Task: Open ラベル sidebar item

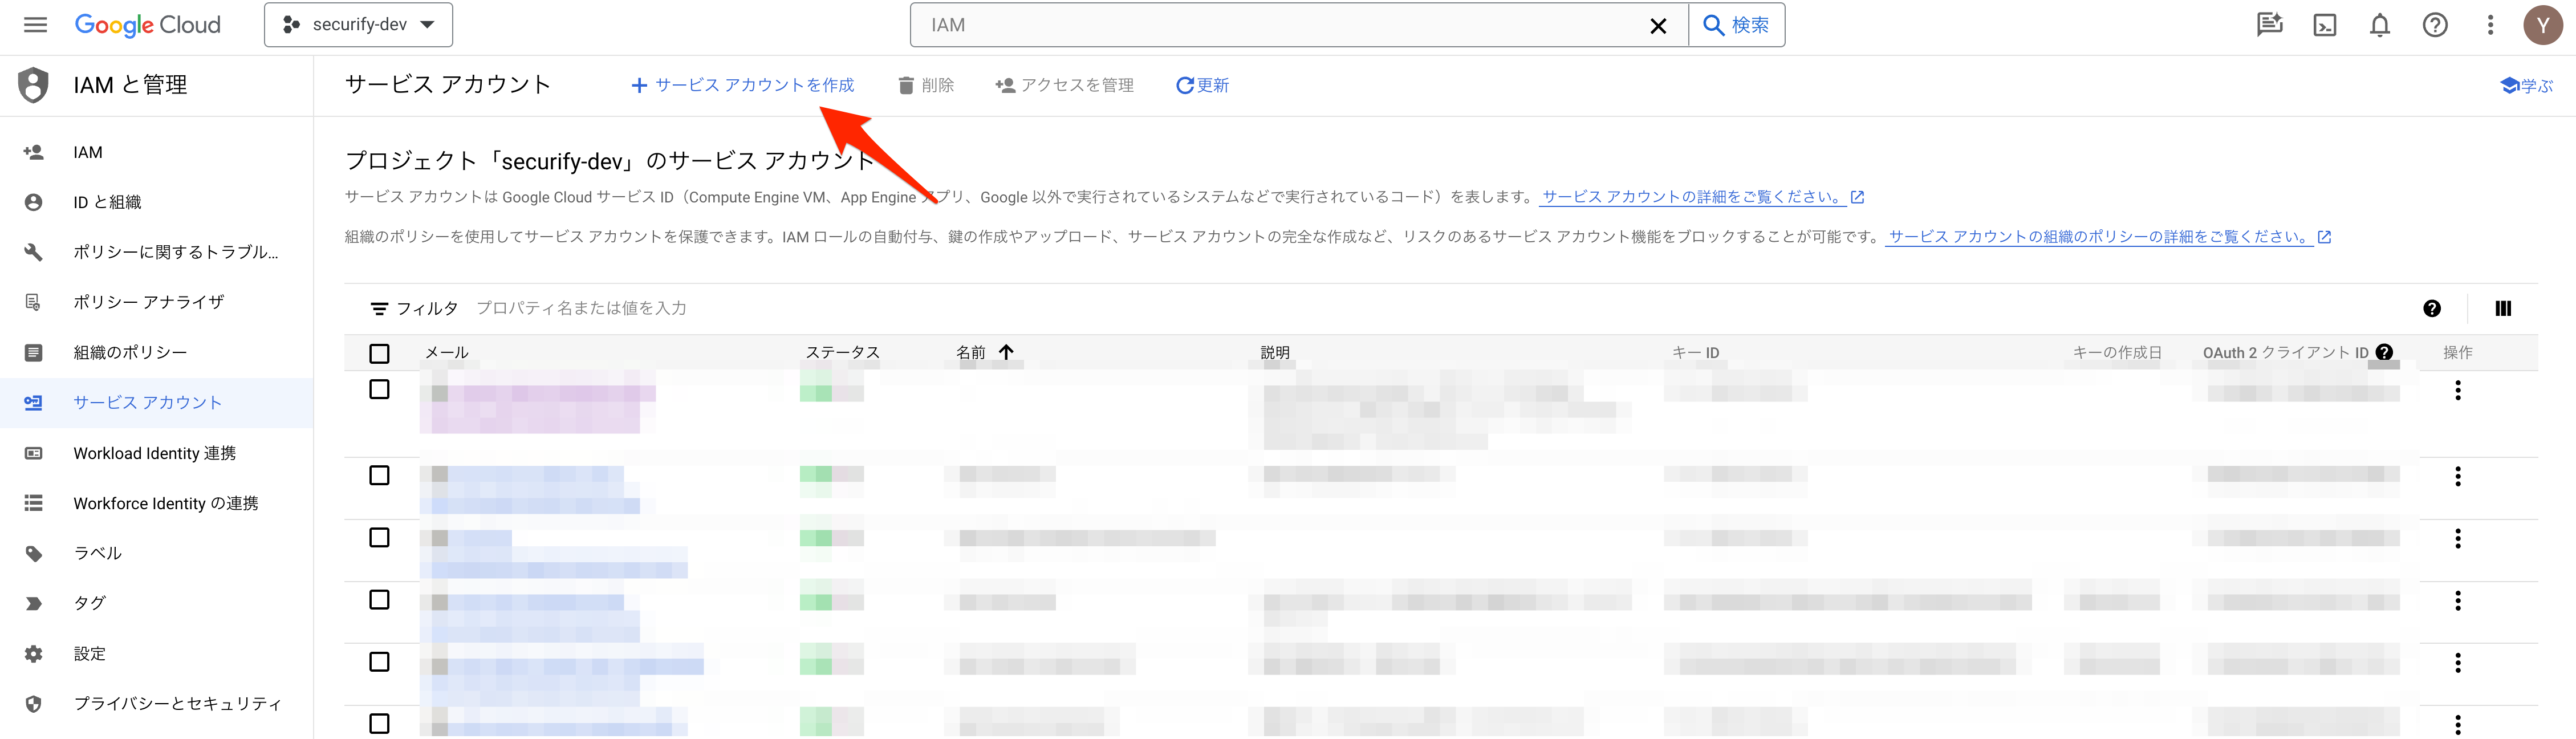Action: coord(156,553)
